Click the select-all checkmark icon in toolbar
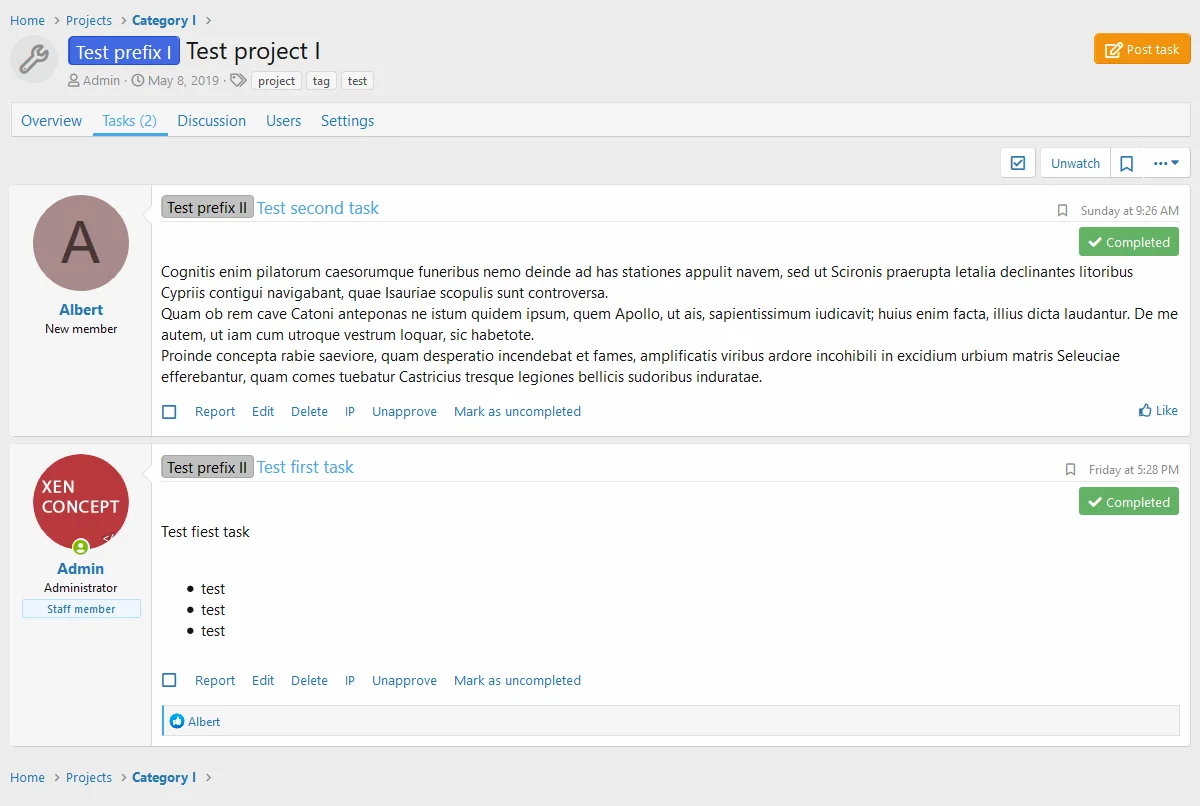Screen dimensions: 1200x806 [1018, 163]
